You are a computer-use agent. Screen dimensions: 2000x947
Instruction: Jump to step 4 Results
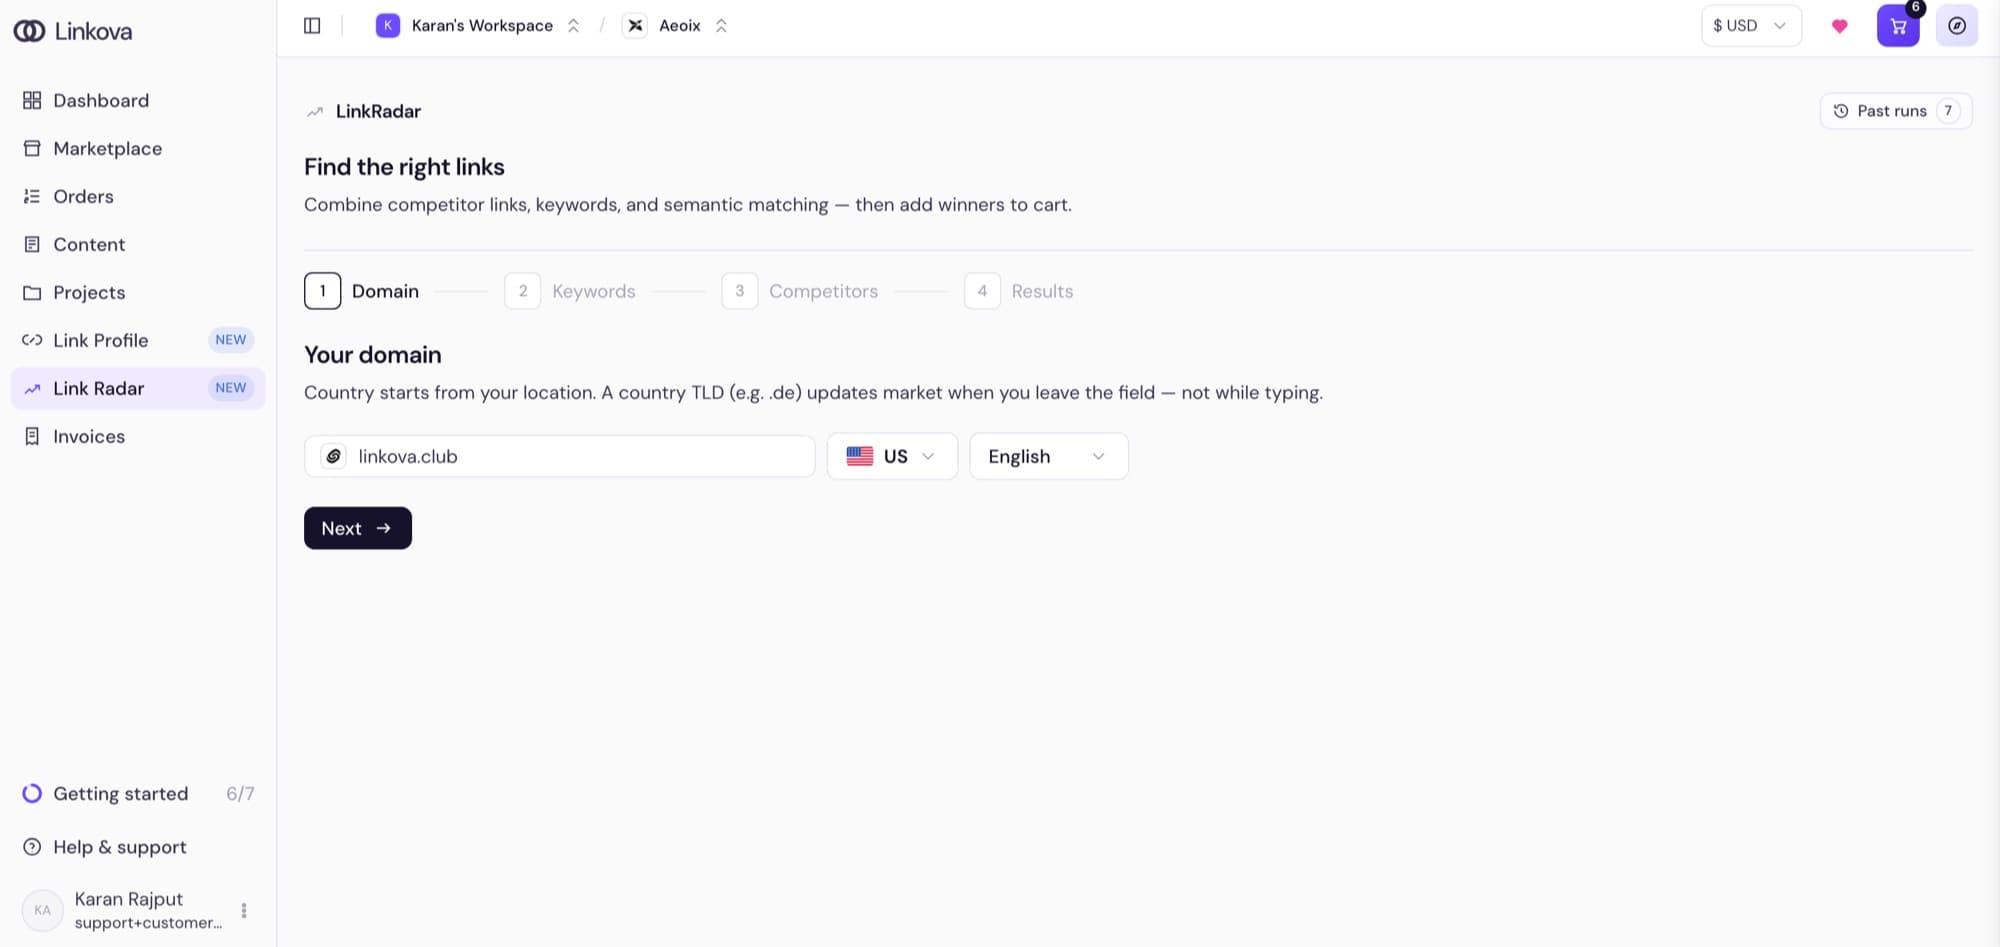click(x=1019, y=291)
